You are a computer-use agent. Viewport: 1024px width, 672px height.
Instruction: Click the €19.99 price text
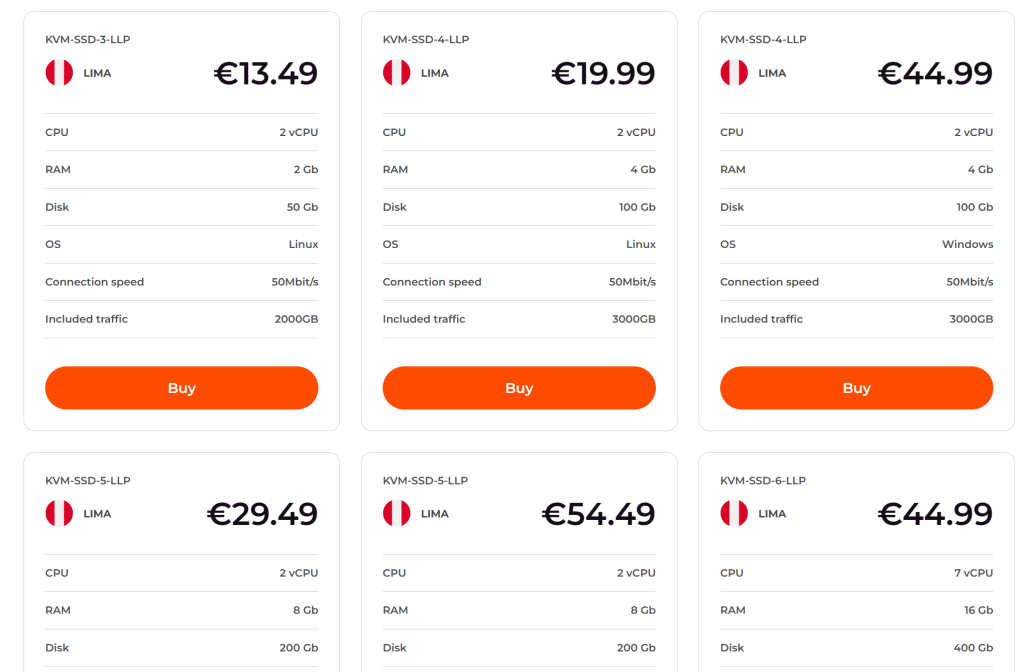click(603, 73)
